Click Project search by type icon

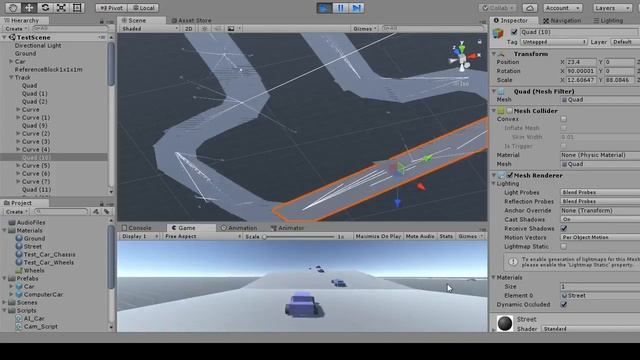coord(96,211)
